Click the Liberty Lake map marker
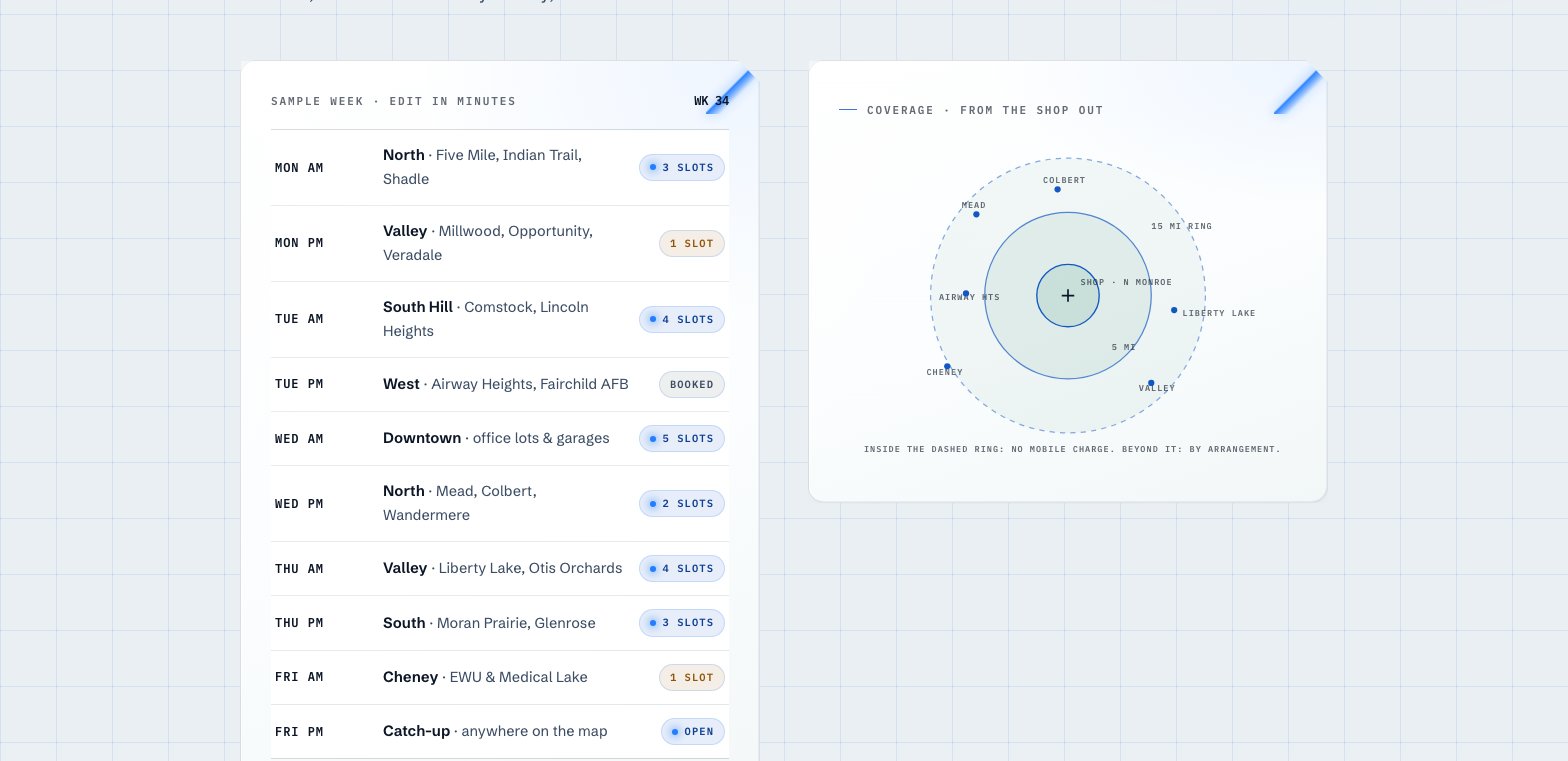This screenshot has height=761, width=1568. [x=1174, y=310]
